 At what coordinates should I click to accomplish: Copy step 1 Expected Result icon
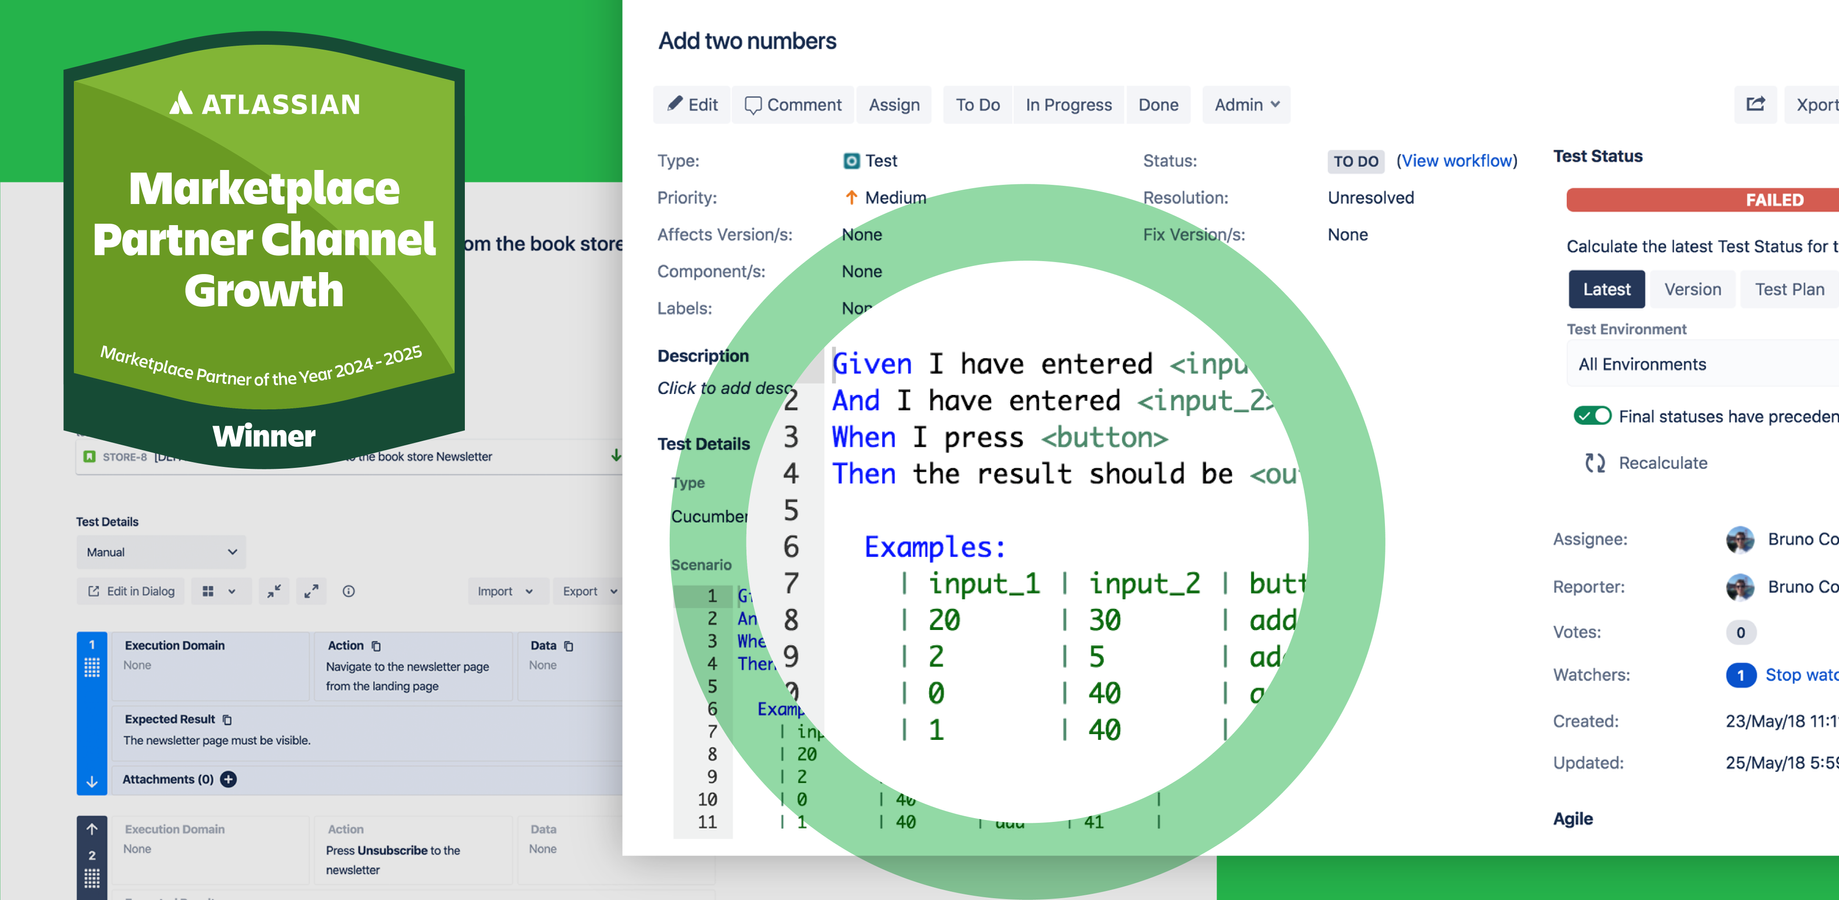[227, 719]
